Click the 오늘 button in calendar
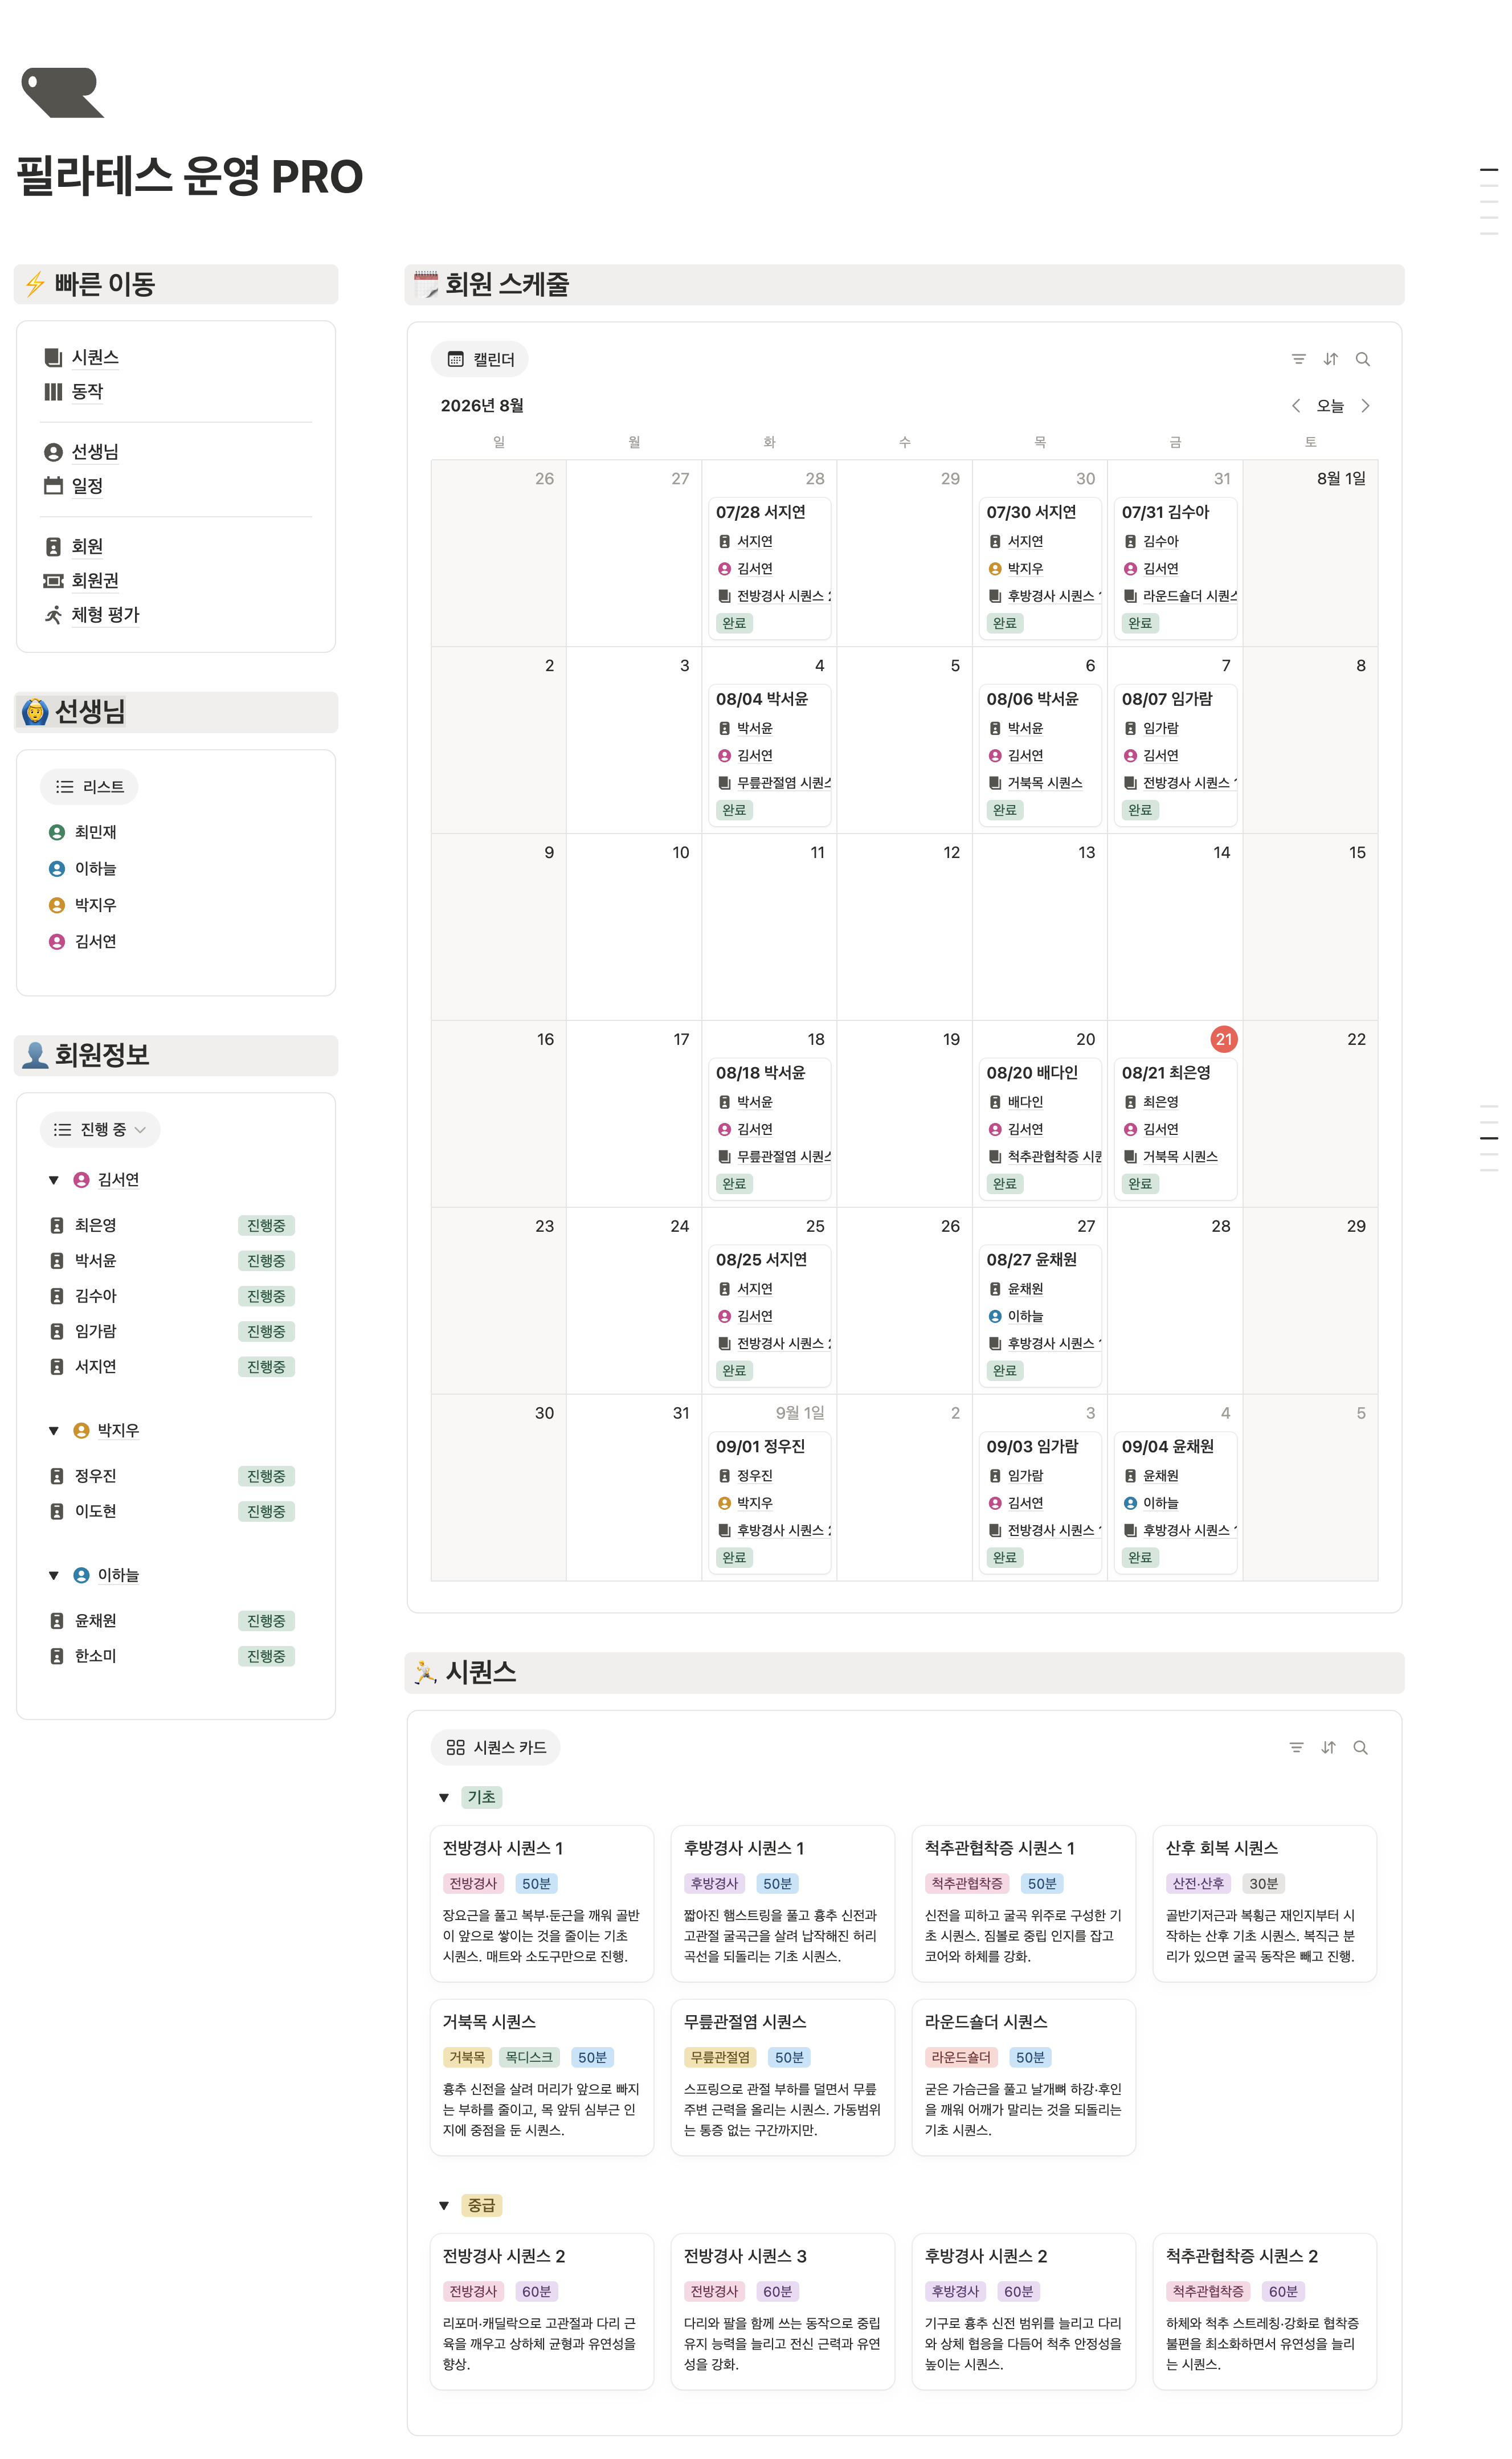The width and height of the screenshot is (1512, 2459). click(x=1330, y=406)
